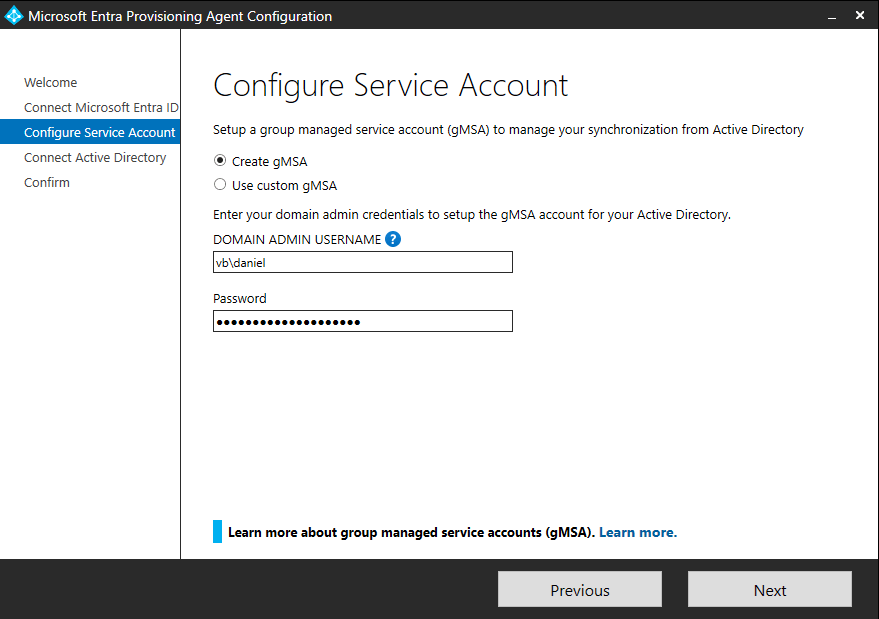
Task: Minimize the Provisioning Agent window
Action: click(832, 16)
